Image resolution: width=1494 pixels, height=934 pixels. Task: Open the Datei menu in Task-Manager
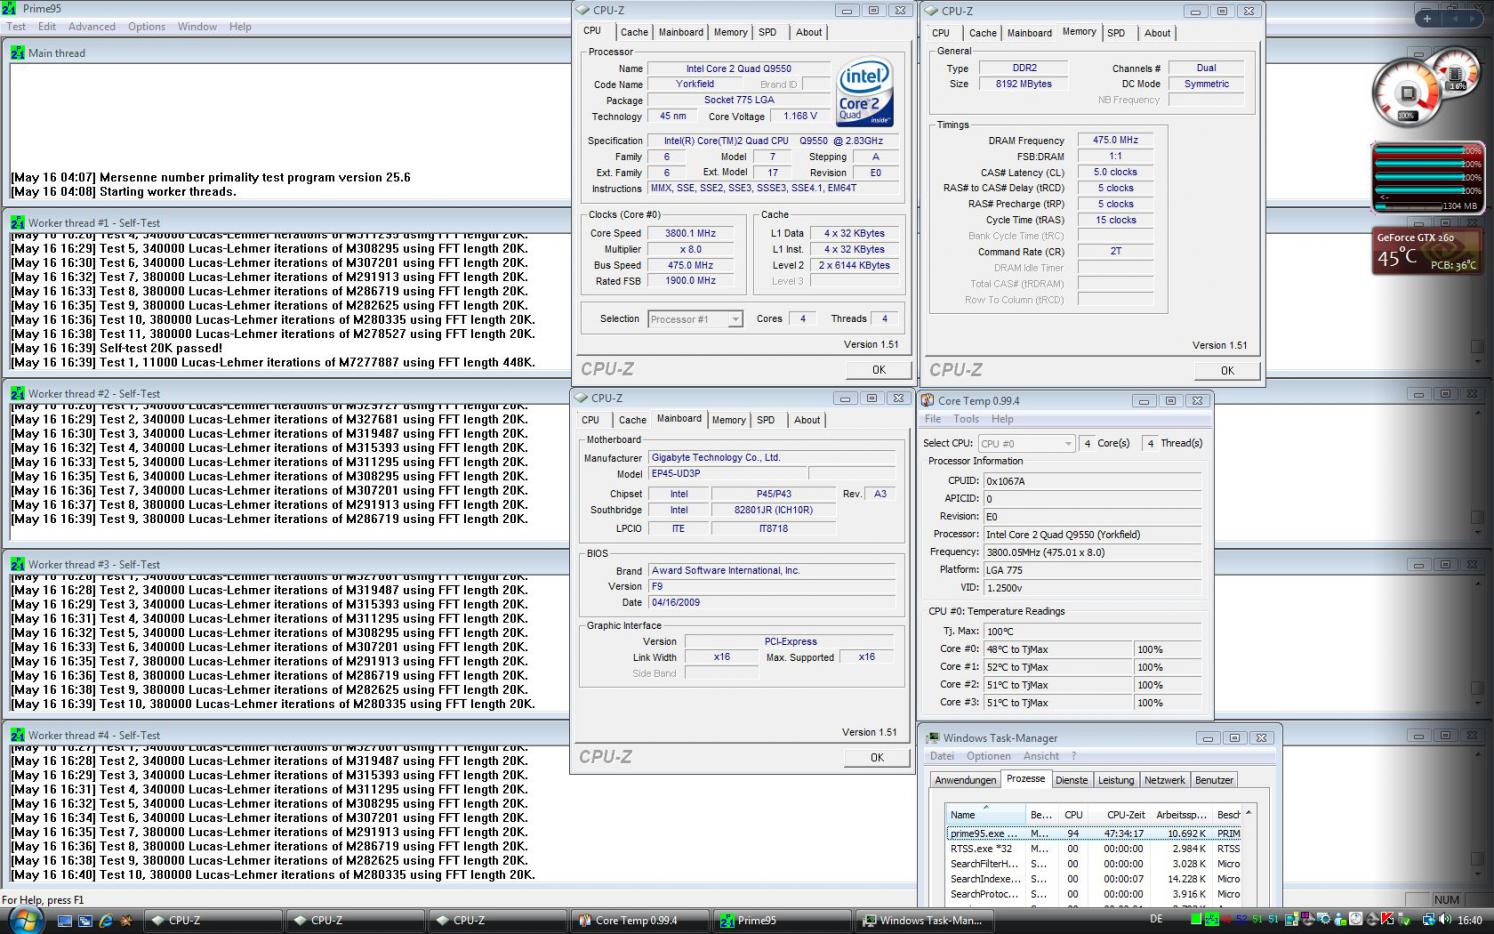tap(942, 756)
